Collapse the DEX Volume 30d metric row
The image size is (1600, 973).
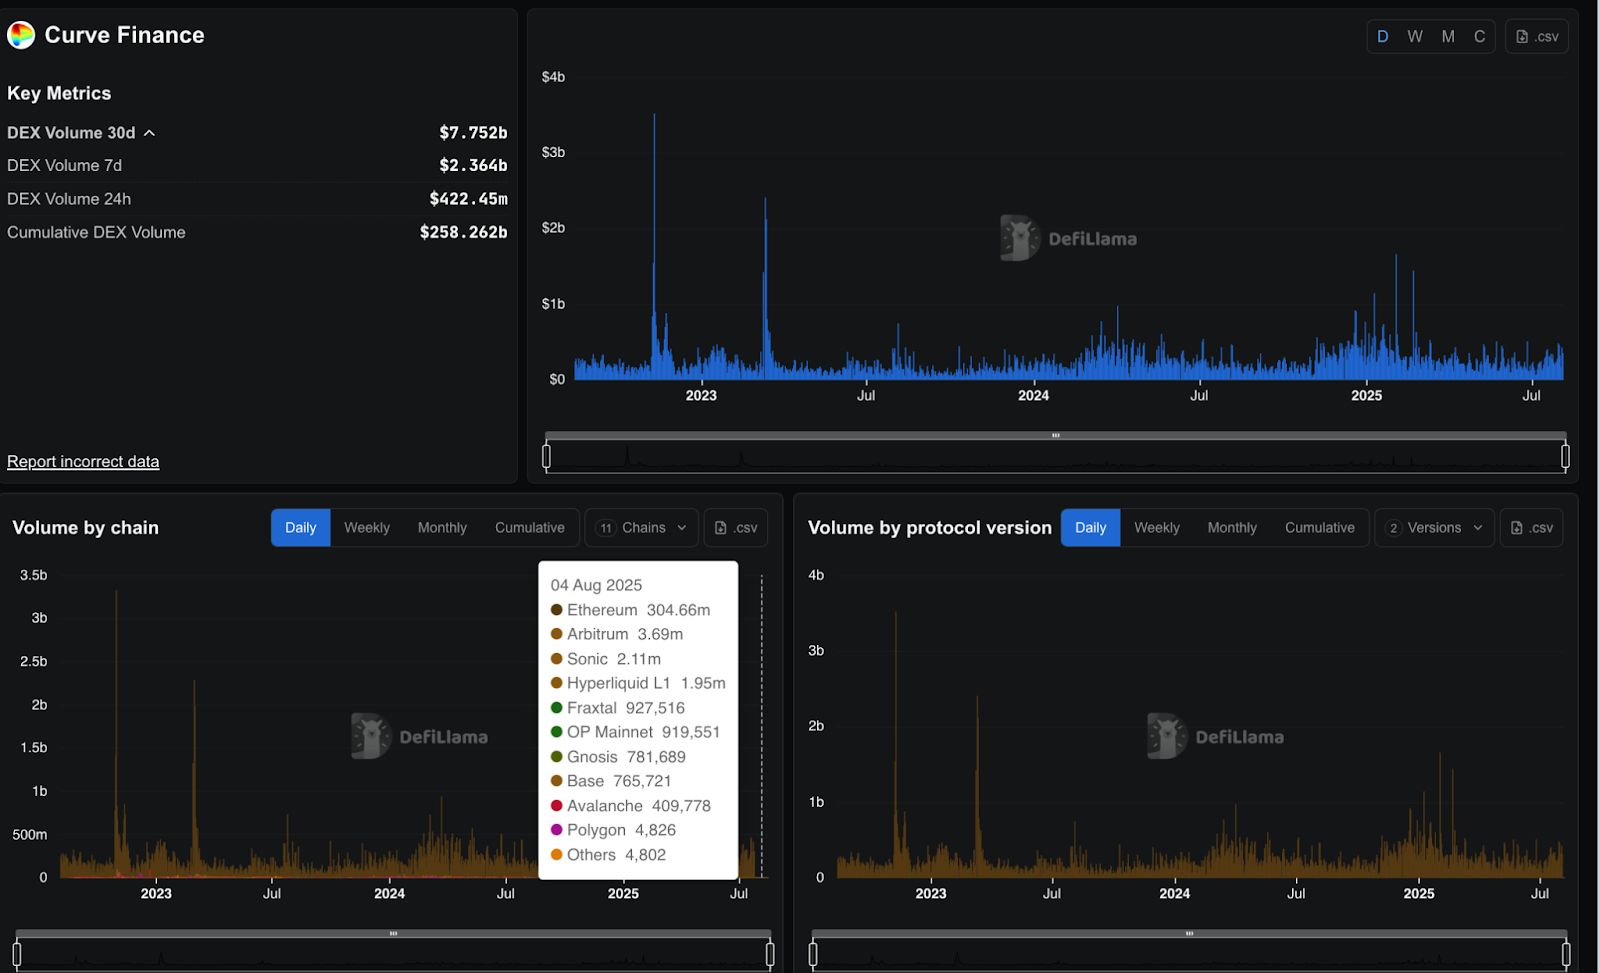point(81,132)
